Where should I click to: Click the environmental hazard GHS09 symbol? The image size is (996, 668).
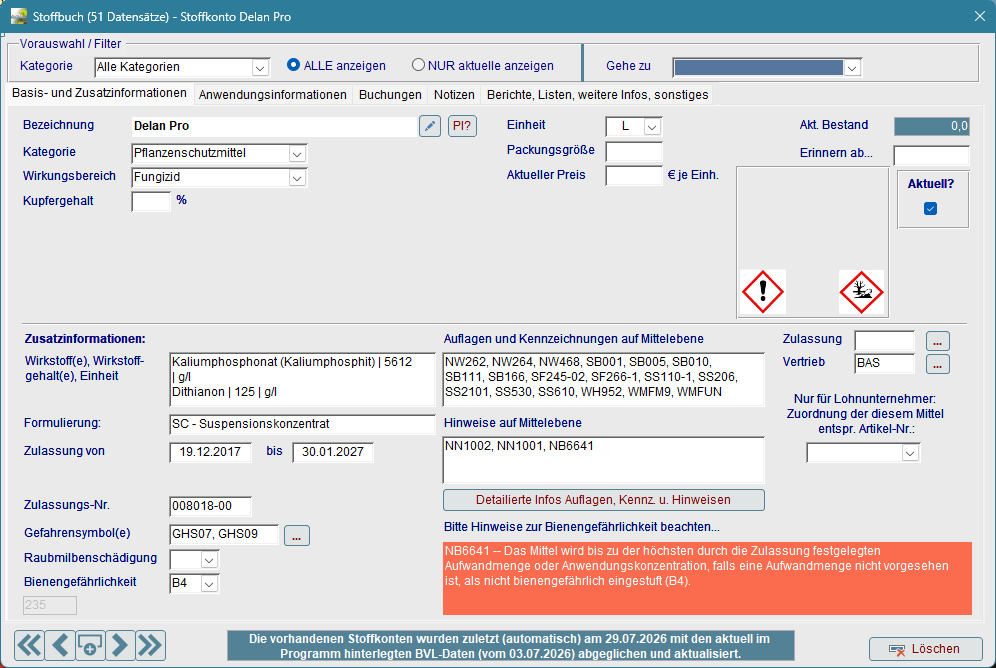[861, 292]
